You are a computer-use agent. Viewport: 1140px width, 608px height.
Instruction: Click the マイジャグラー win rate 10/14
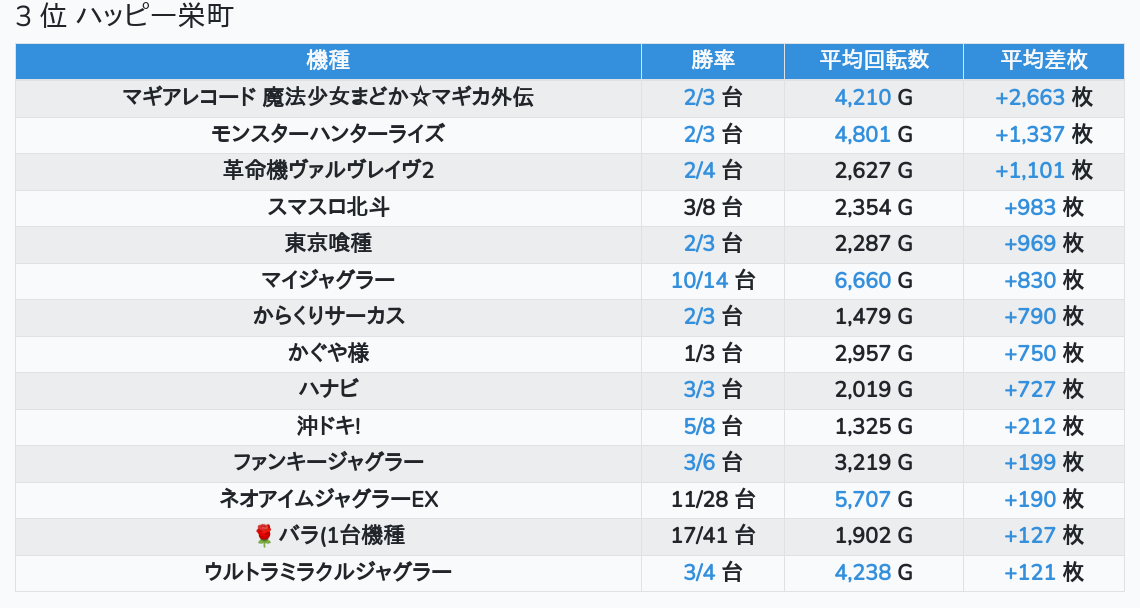pyautogui.click(x=700, y=281)
